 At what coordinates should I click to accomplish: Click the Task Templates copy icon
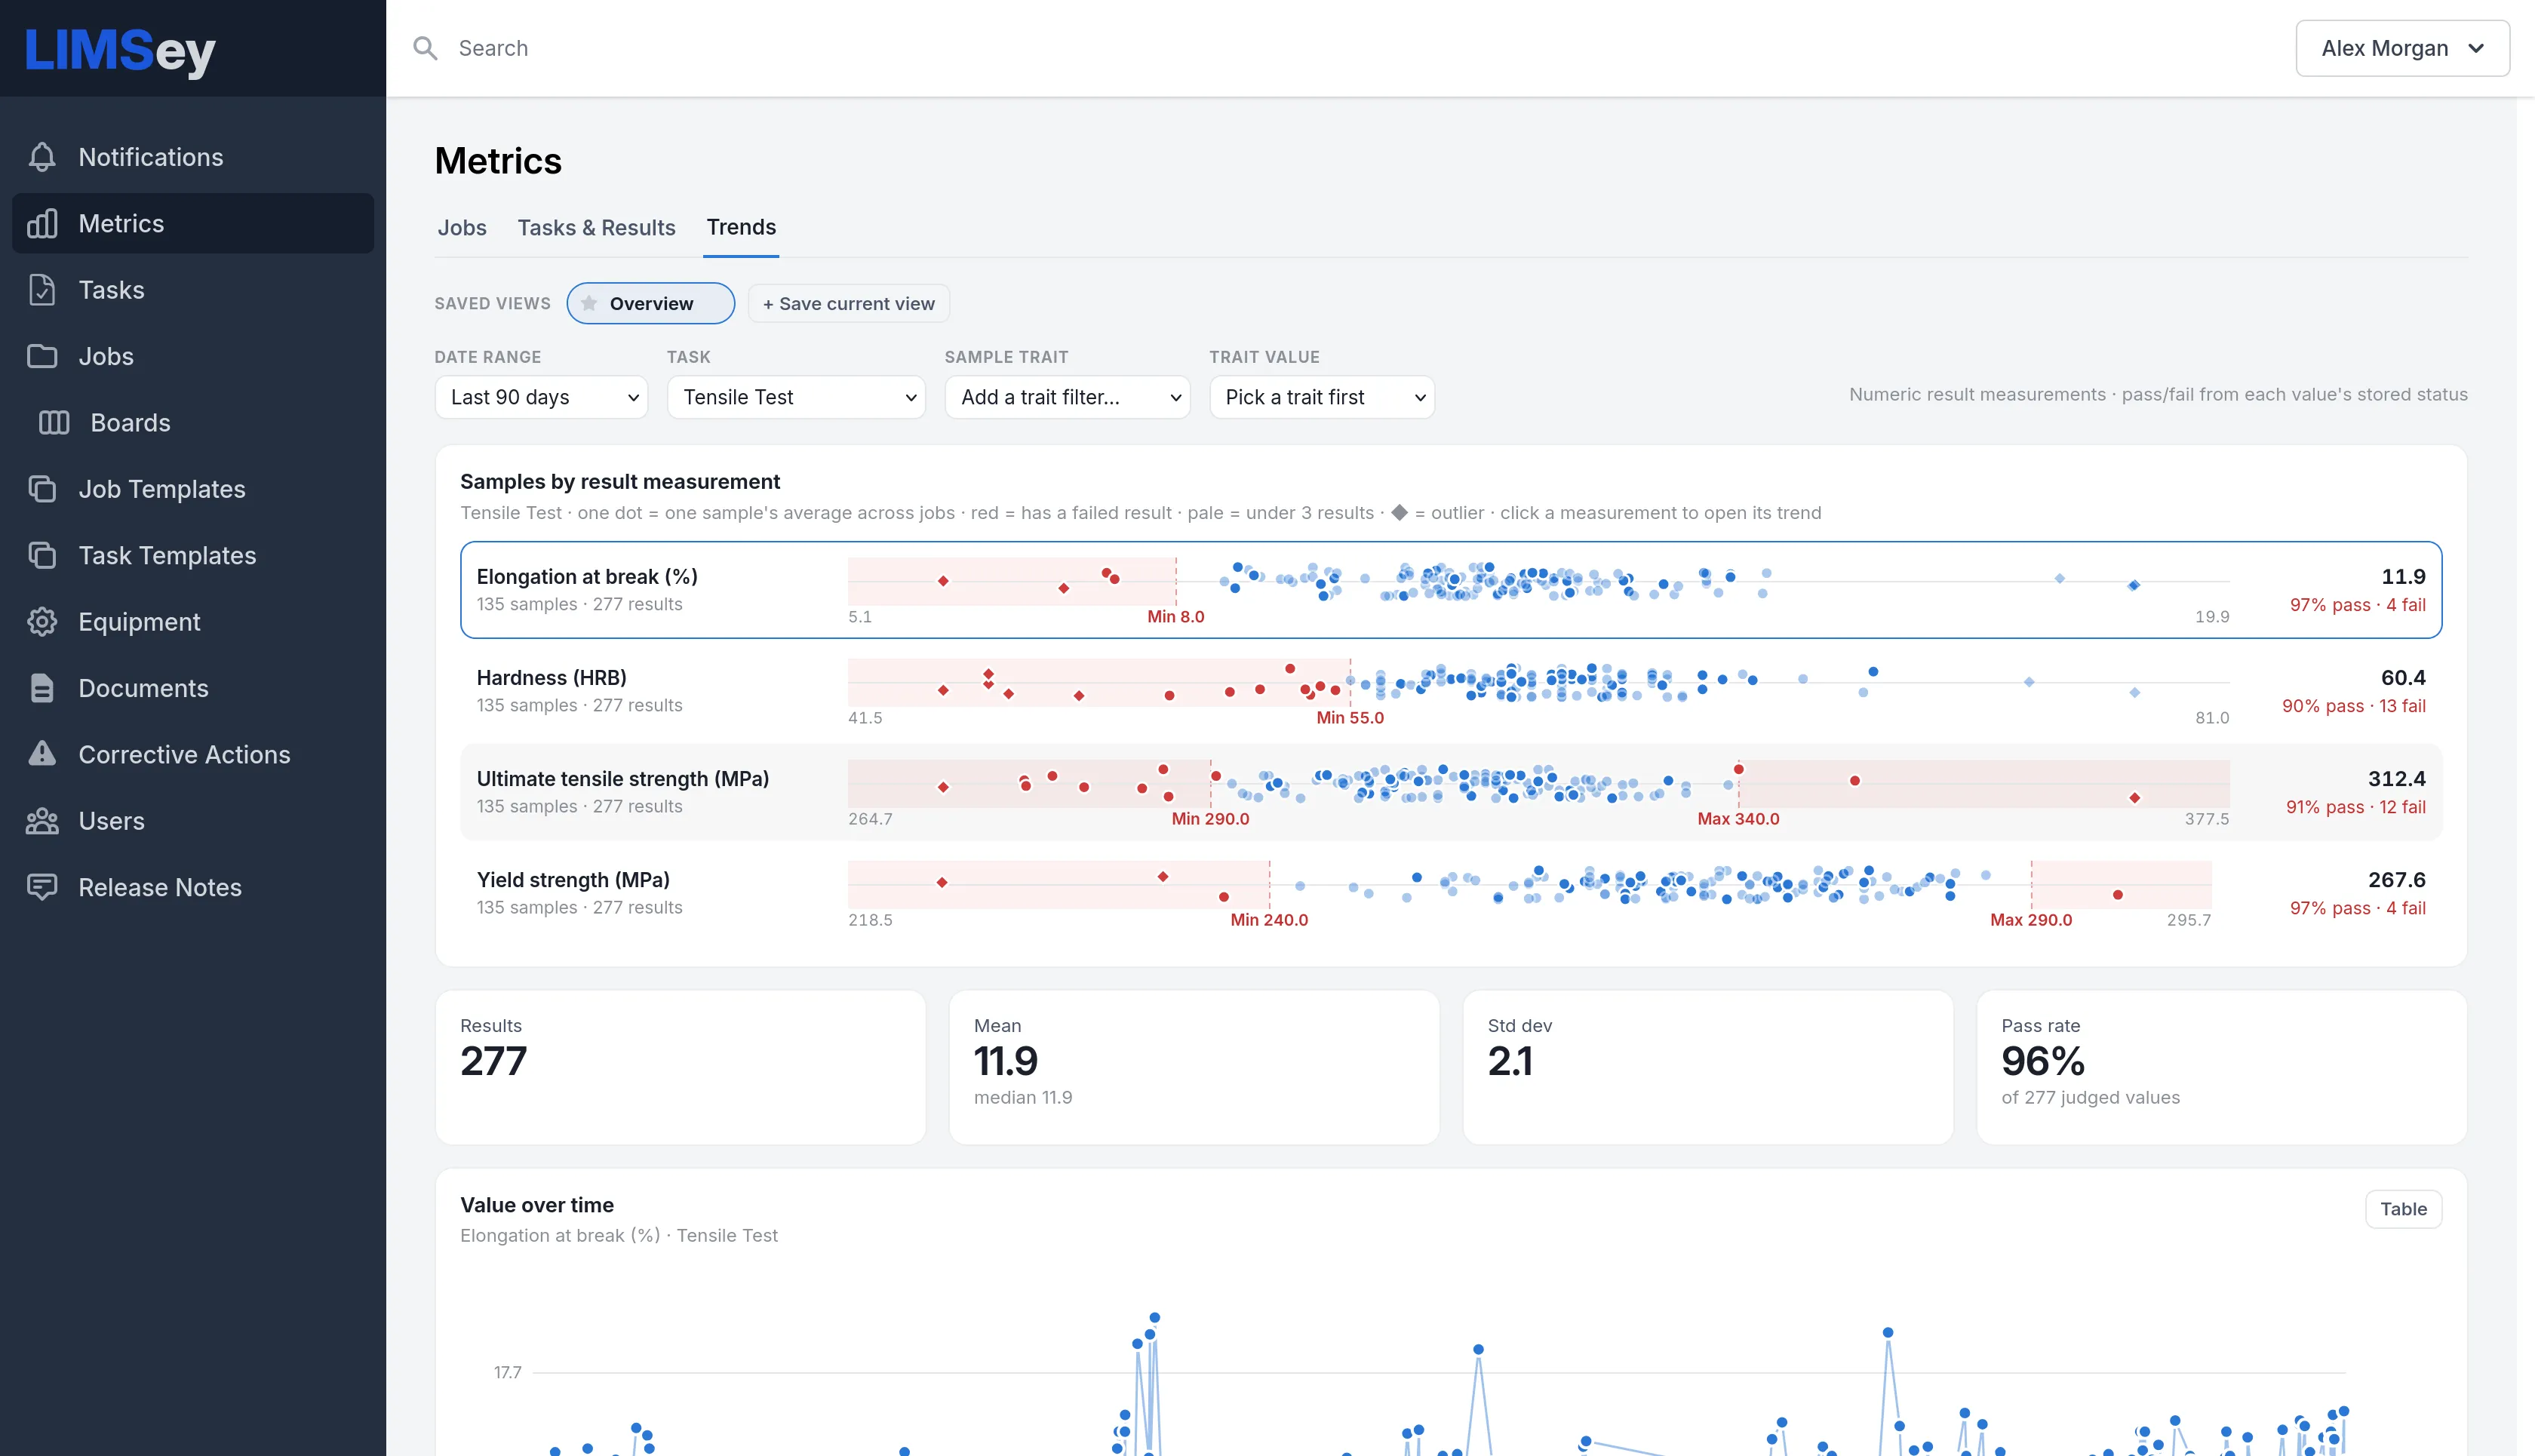click(42, 555)
